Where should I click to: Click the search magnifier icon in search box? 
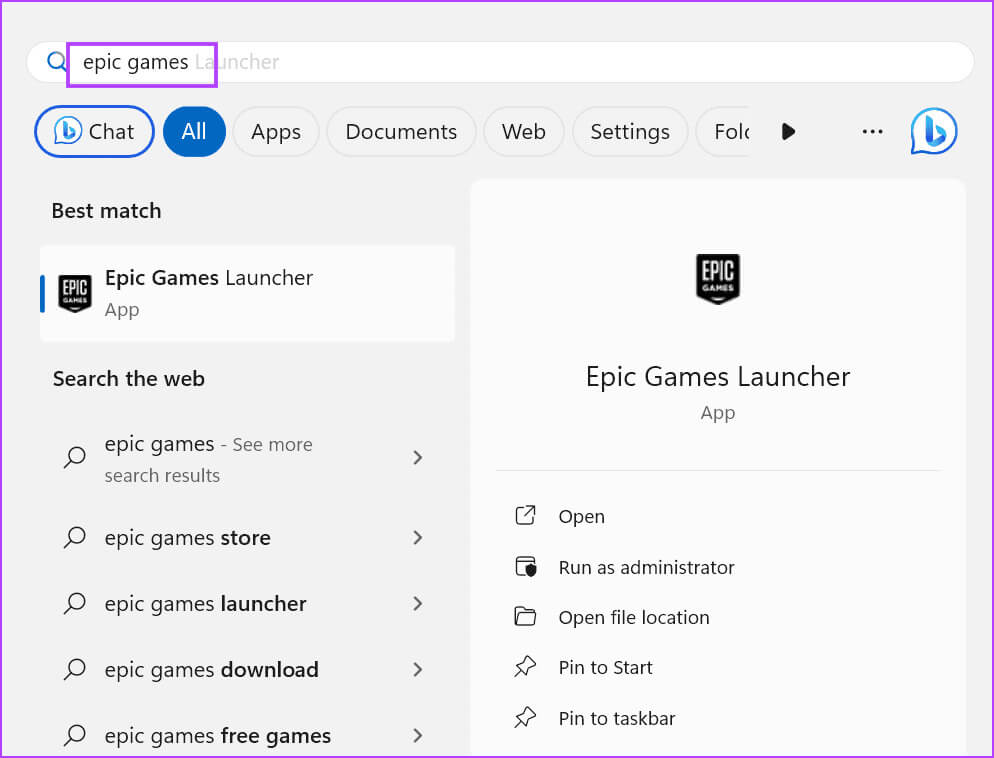coord(57,62)
